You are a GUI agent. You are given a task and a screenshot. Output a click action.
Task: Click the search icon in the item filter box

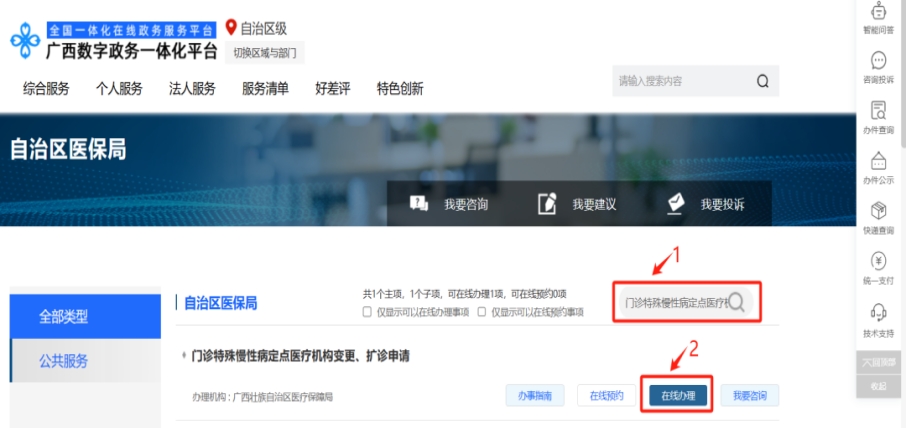(737, 303)
